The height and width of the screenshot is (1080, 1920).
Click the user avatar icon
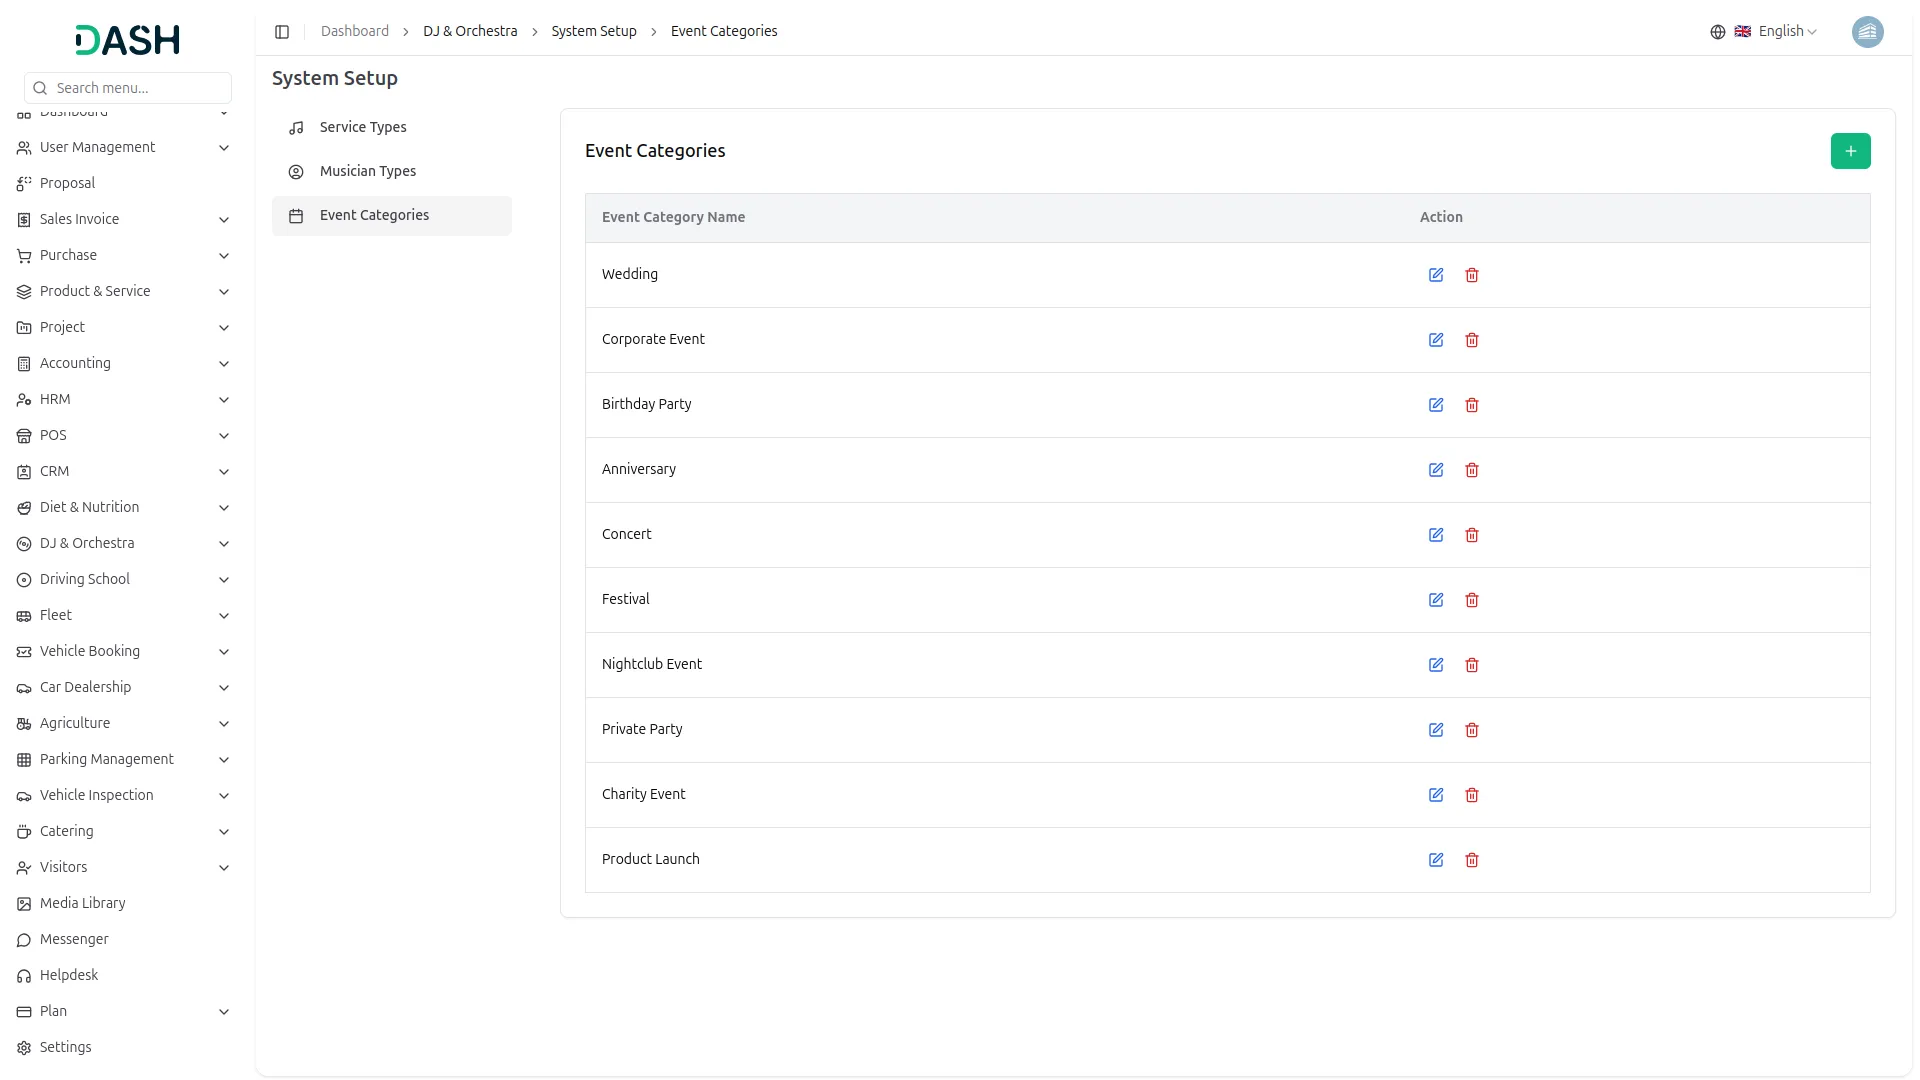point(1867,32)
